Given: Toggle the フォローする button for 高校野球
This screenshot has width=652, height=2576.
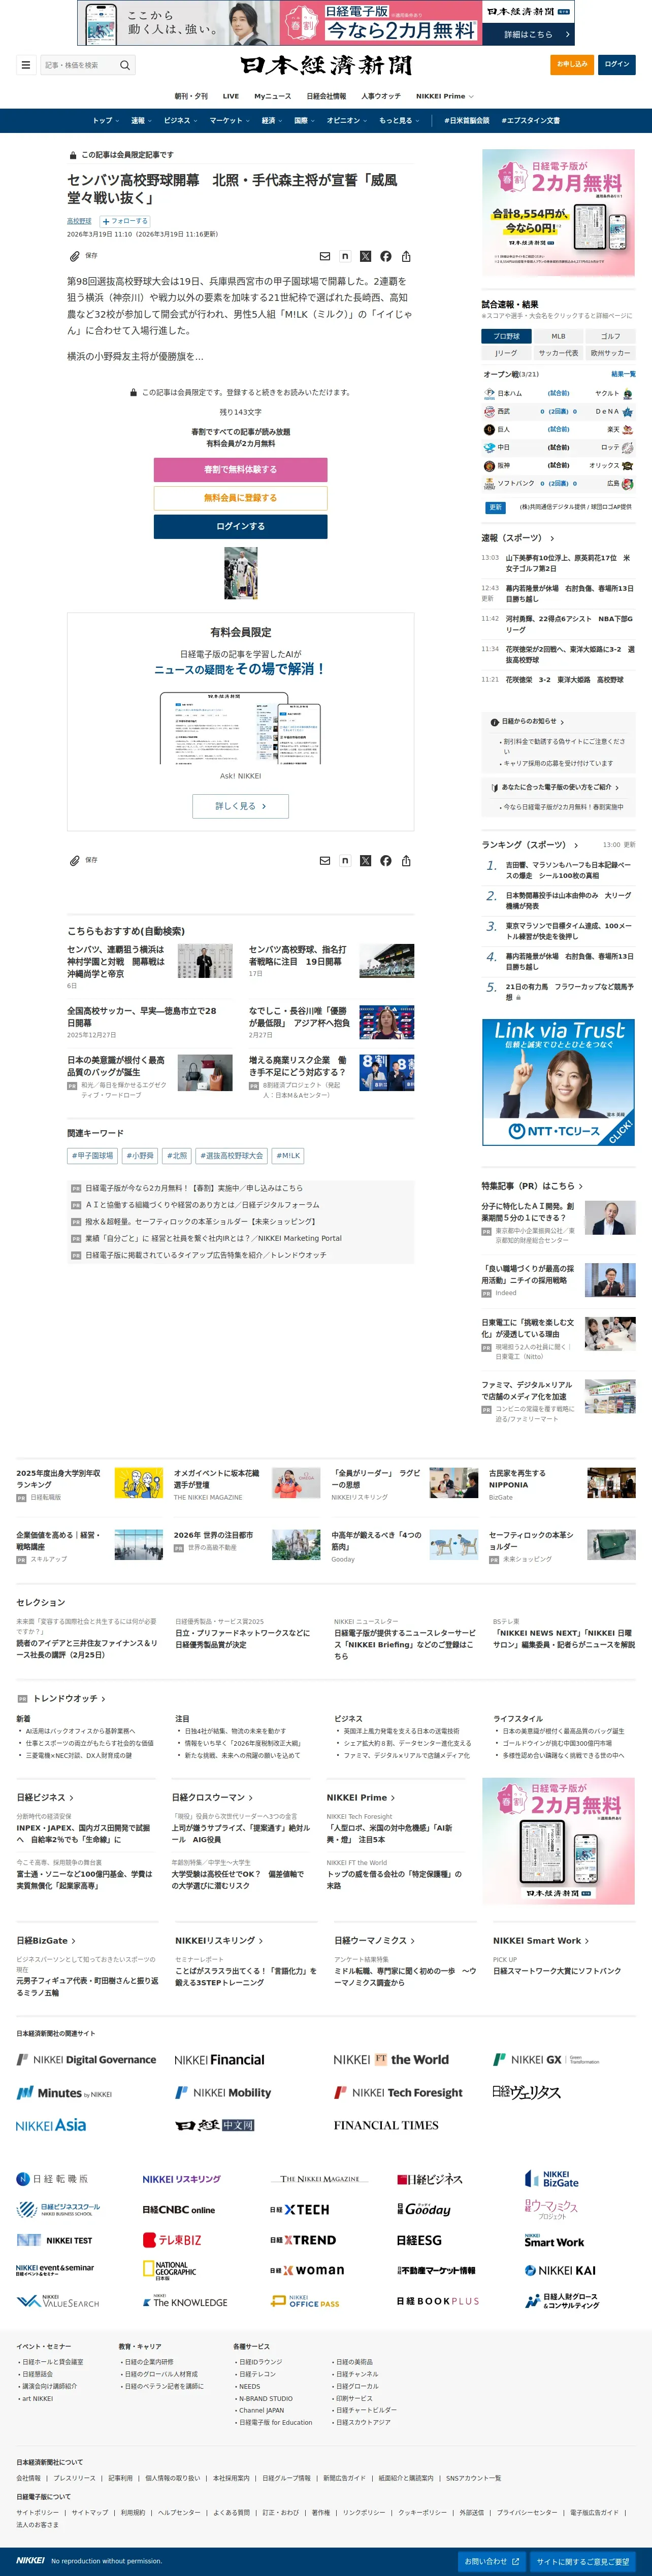Looking at the screenshot, I should point(125,221).
